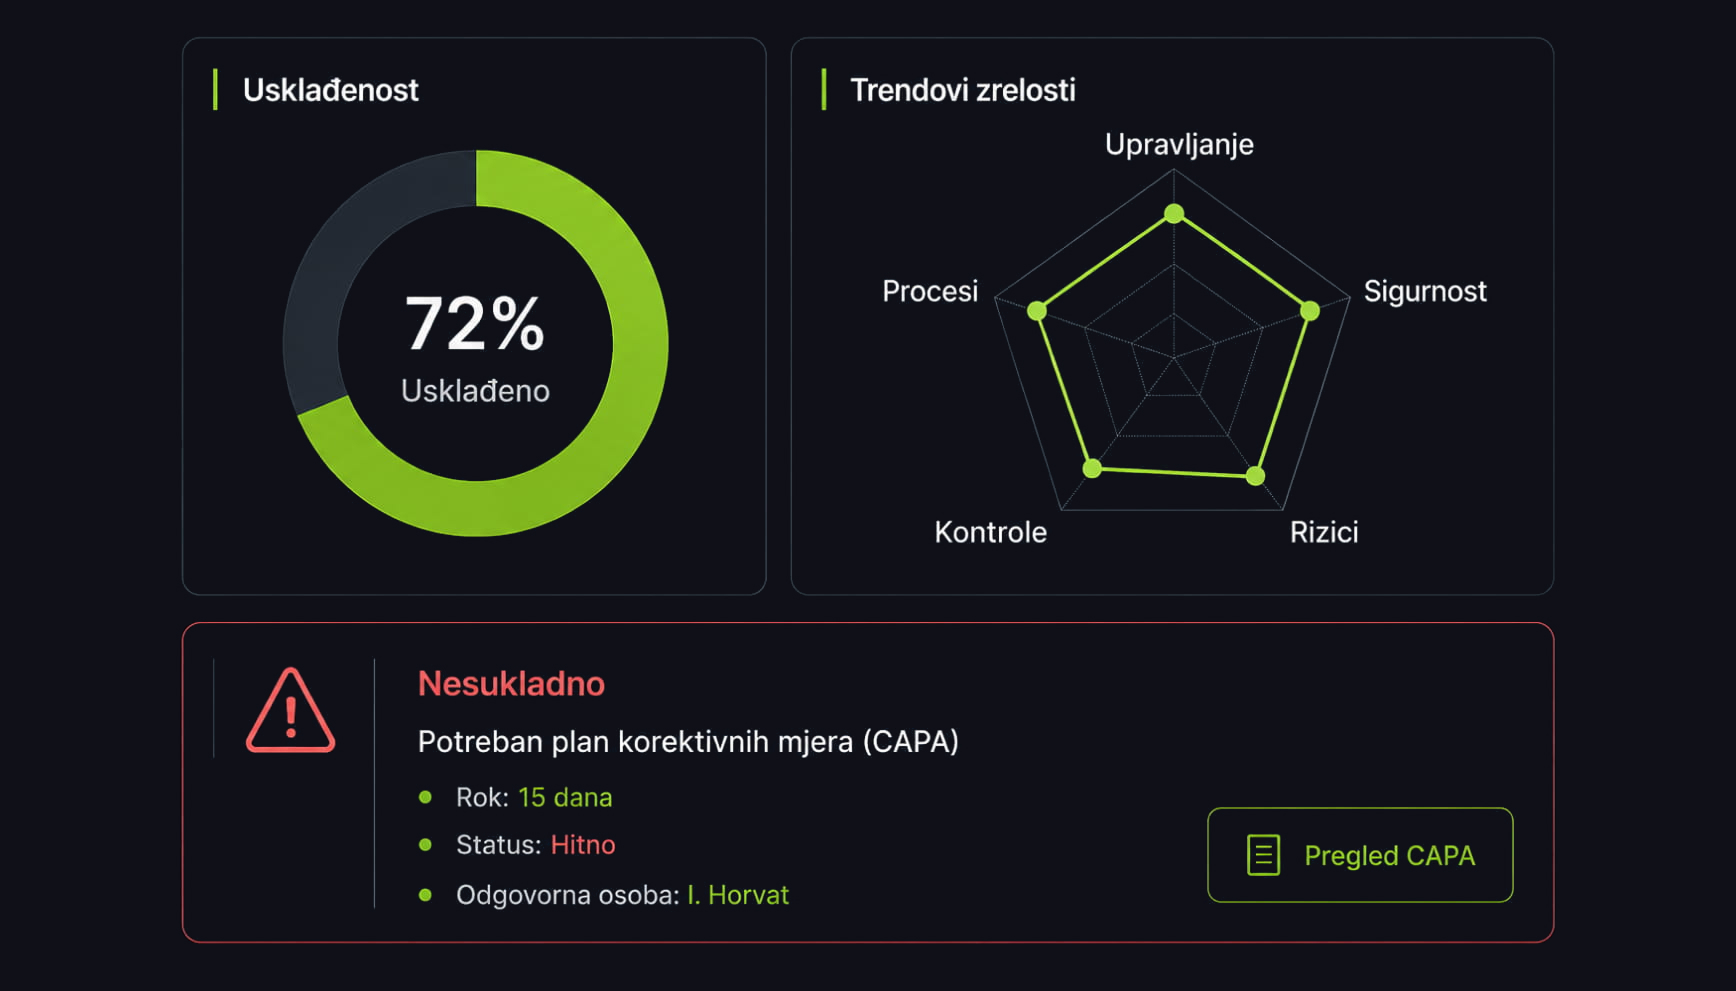The height and width of the screenshot is (991, 1736).
Task: Click the document icon in Pregled CAPA
Action: pyautogui.click(x=1263, y=855)
